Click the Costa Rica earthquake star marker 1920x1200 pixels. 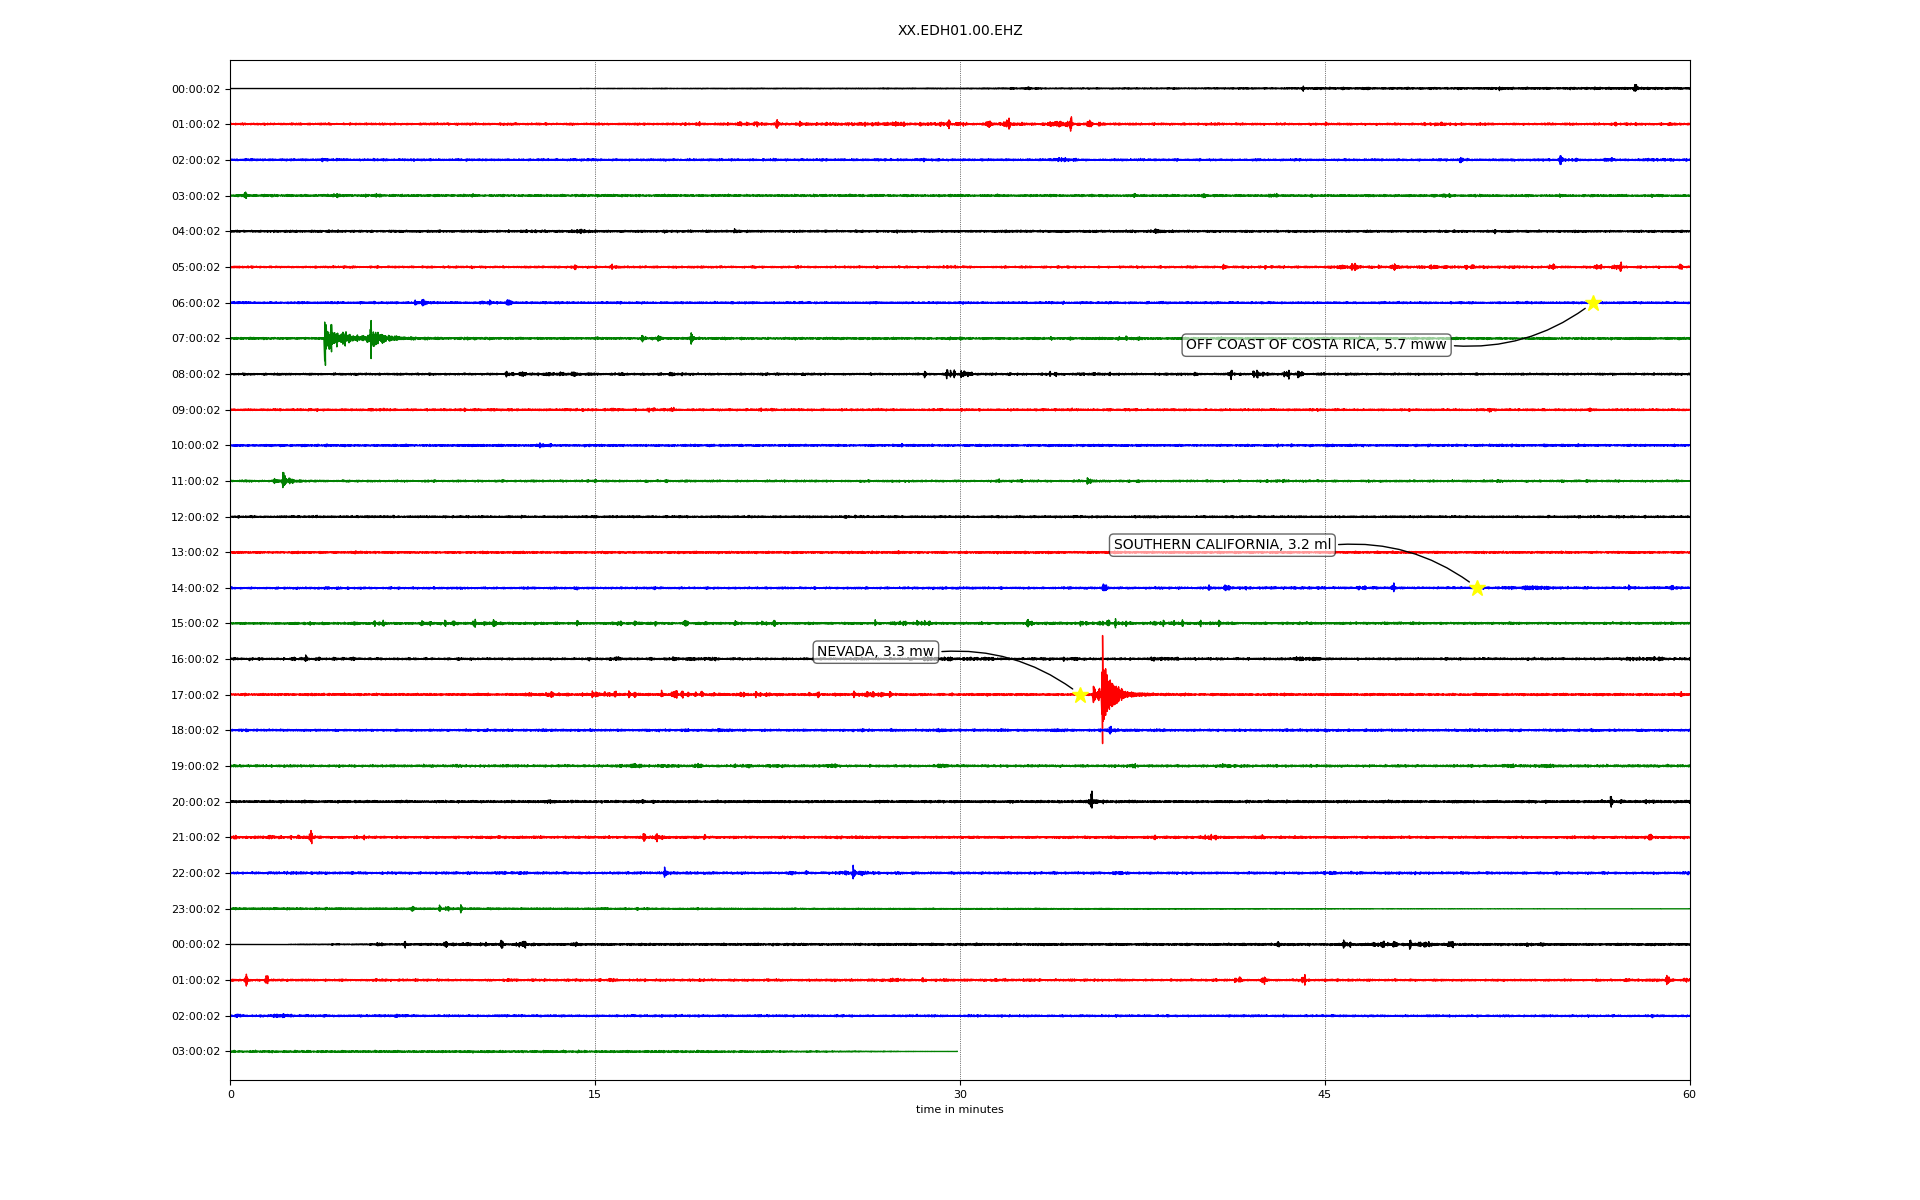point(1593,303)
